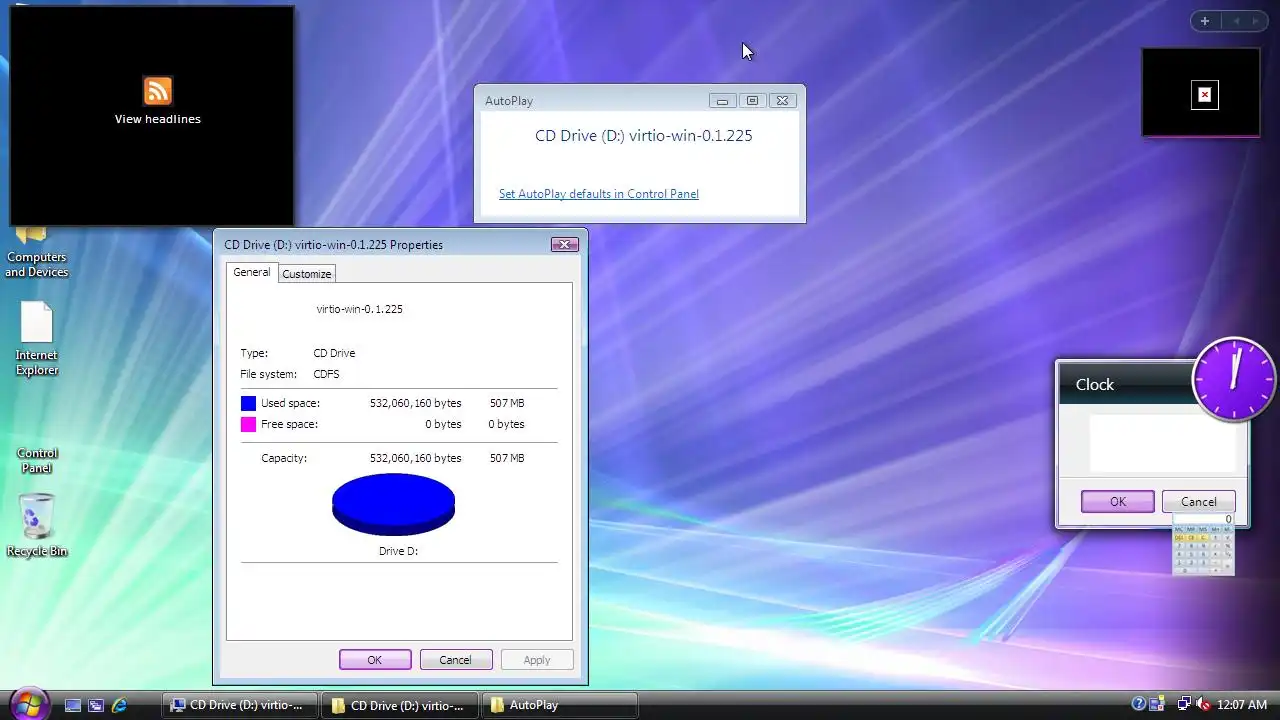Click the purple analog clock gadget
The width and height of the screenshot is (1280, 720).
pos(1235,379)
